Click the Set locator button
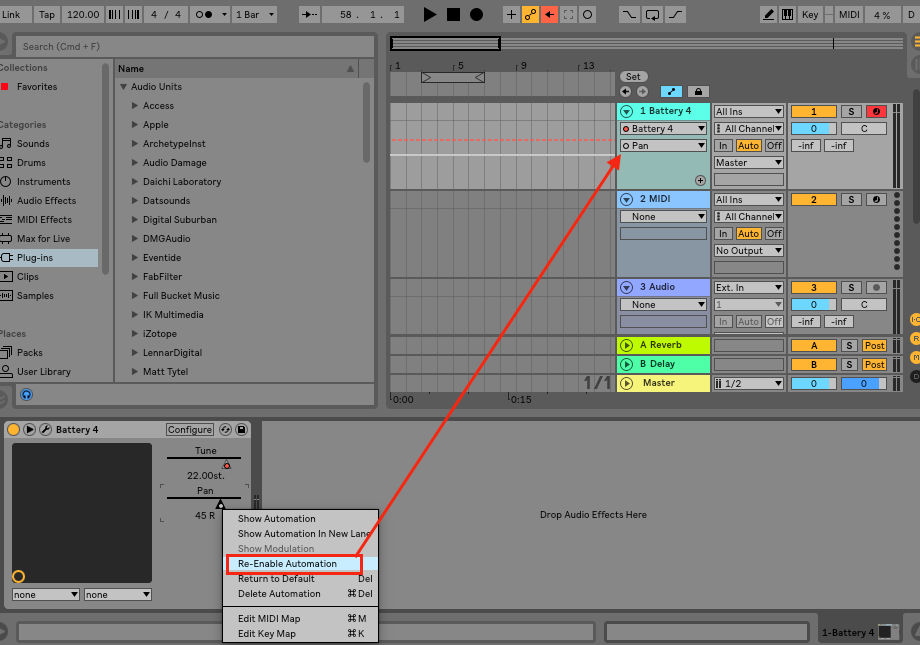Viewport: 920px width, 645px height. click(x=633, y=76)
